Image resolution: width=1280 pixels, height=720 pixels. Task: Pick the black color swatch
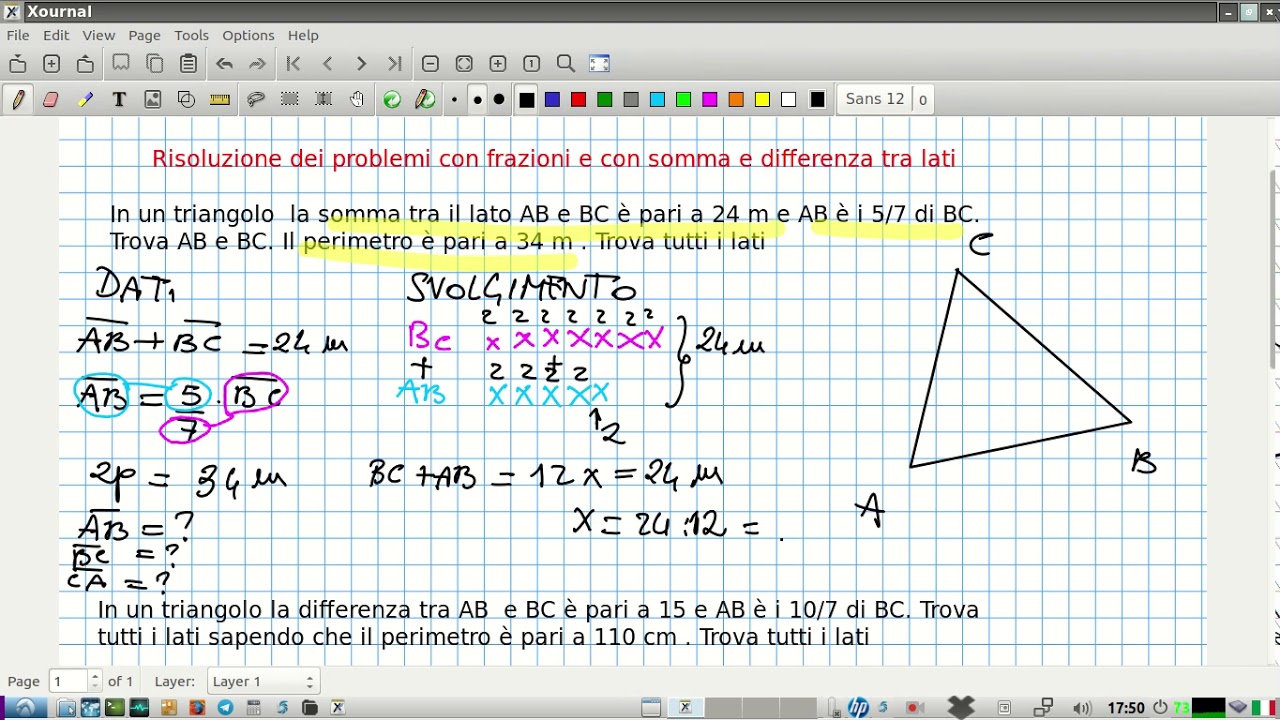527,99
